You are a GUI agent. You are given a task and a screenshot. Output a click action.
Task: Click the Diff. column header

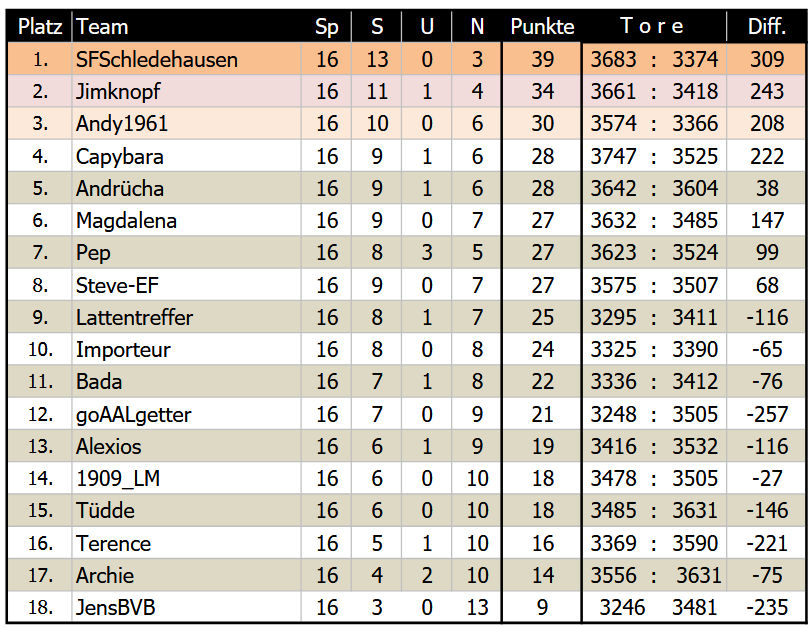[767, 27]
